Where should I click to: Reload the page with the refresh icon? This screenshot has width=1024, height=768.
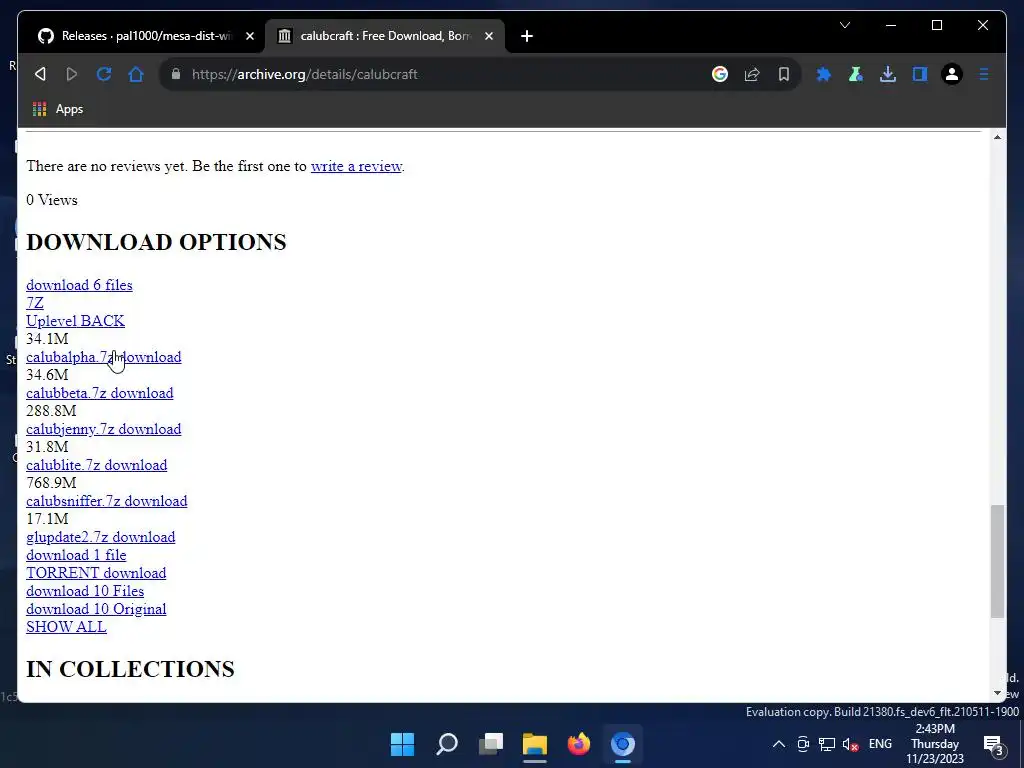[x=104, y=74]
